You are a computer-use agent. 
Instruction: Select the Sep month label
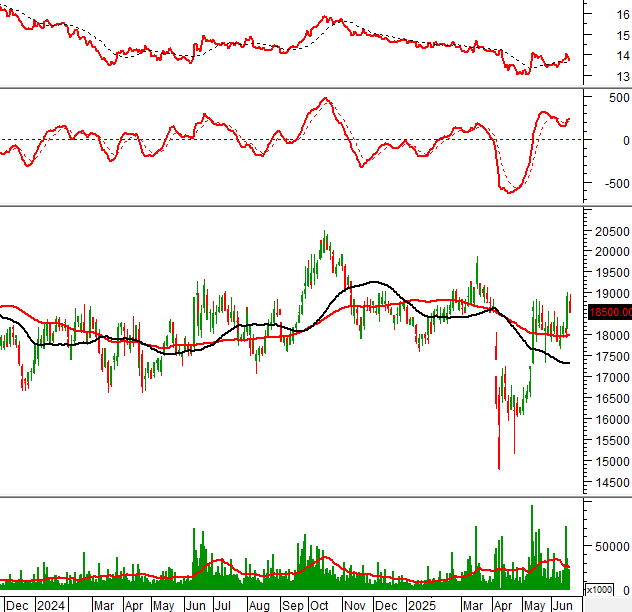(x=293, y=606)
